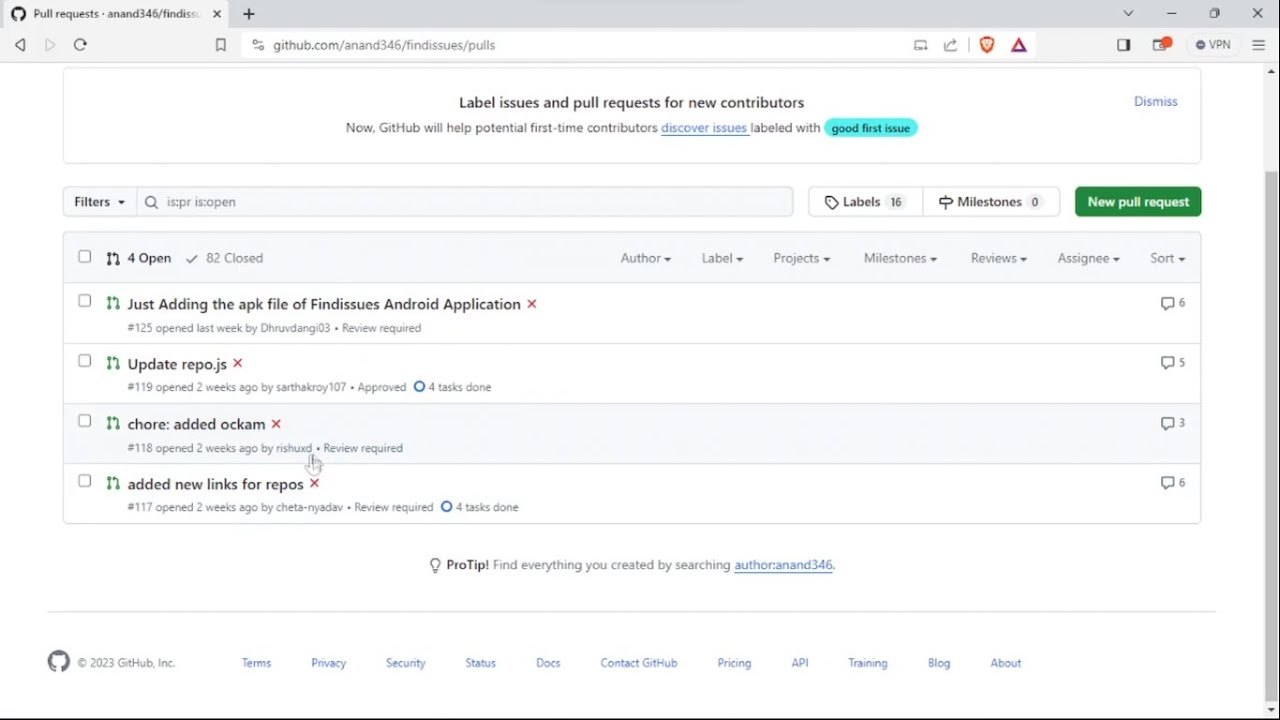
Task: Open the Brave wallet icon
Action: point(1161,45)
